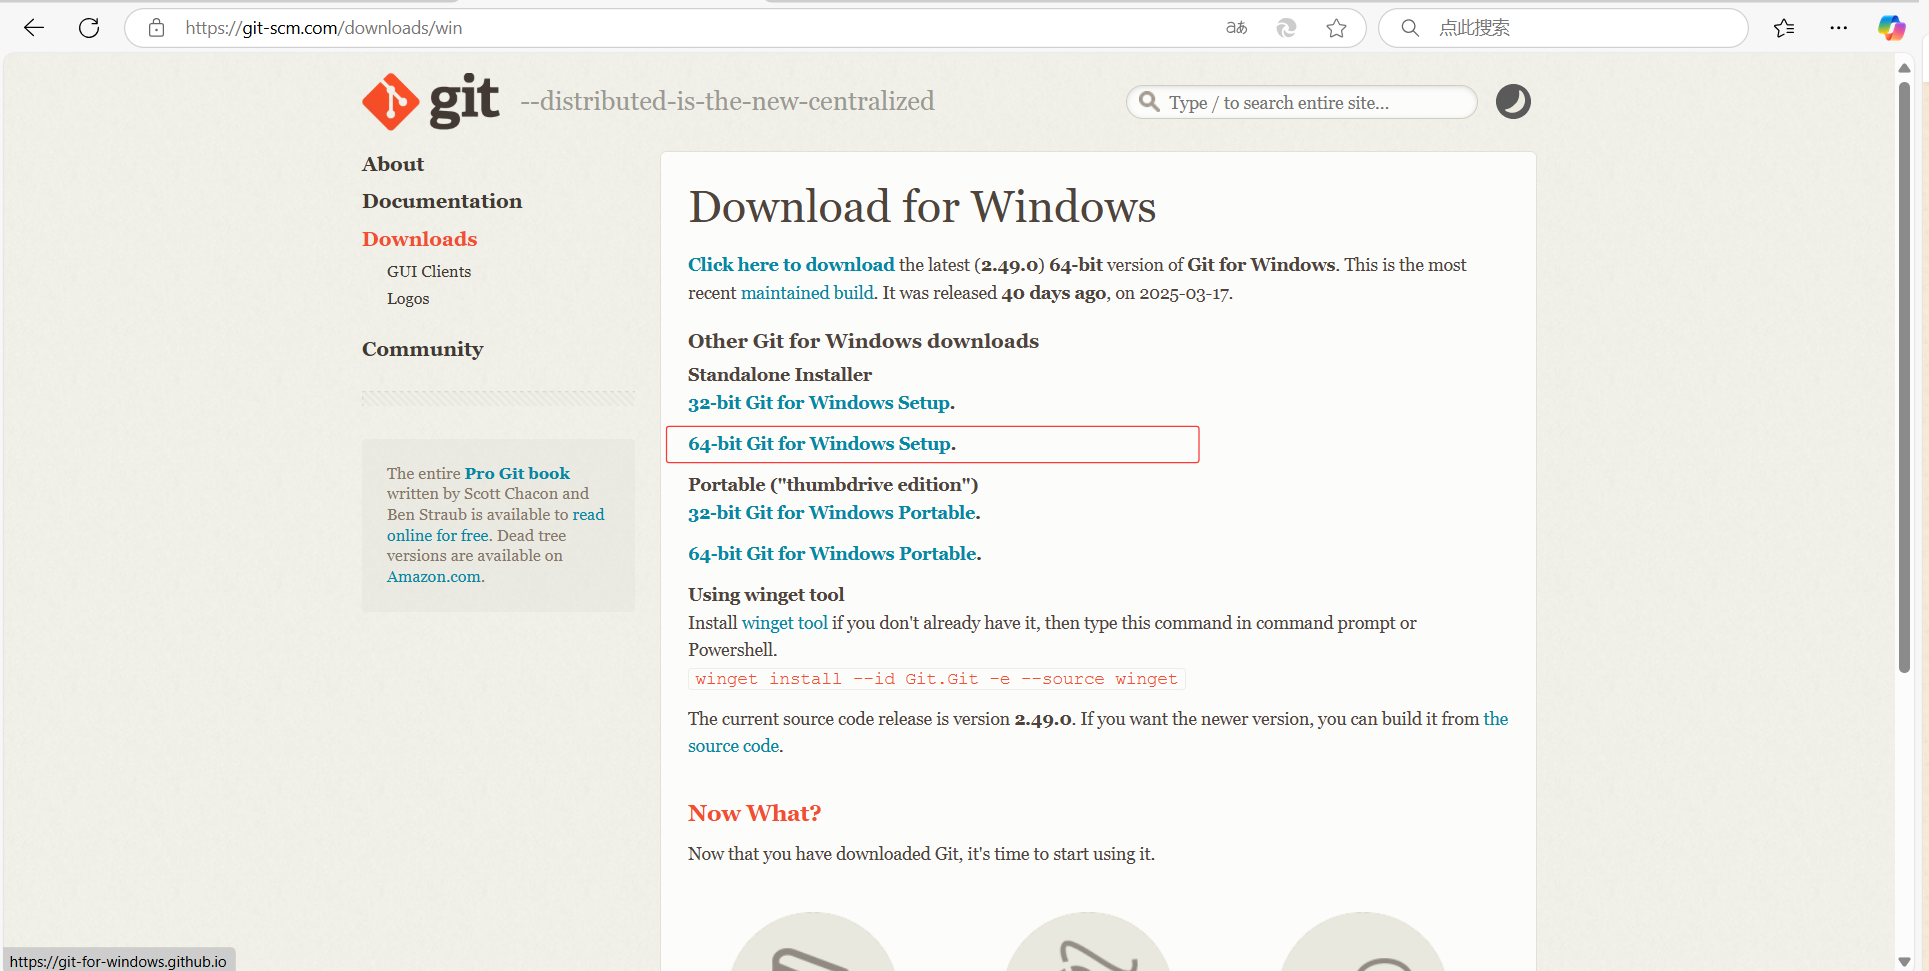The width and height of the screenshot is (1929, 971).
Task: Click the 'Click here to download' link
Action: pyautogui.click(x=791, y=264)
